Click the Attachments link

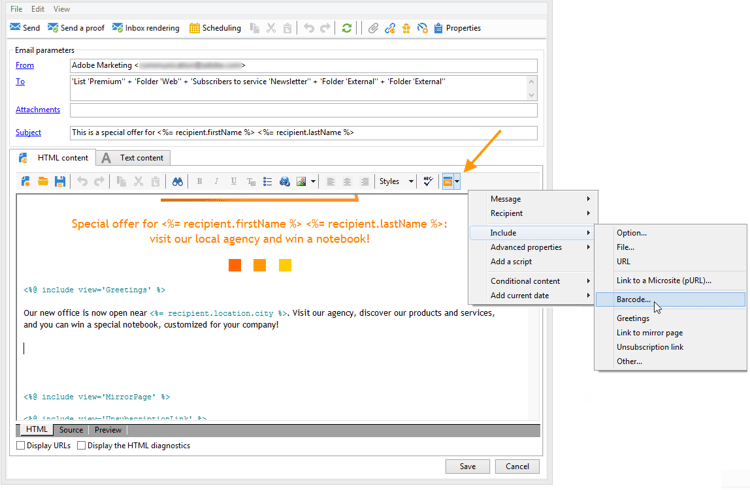pyautogui.click(x=38, y=110)
